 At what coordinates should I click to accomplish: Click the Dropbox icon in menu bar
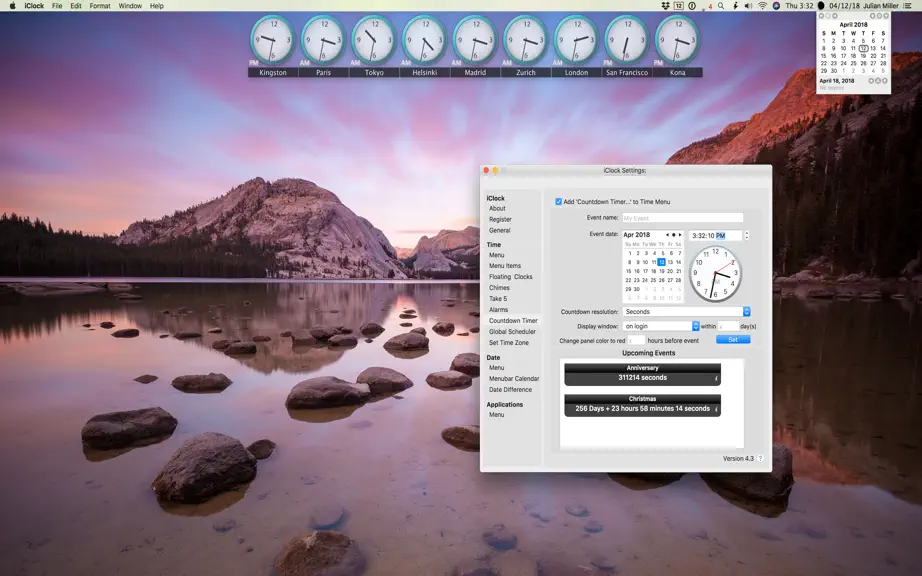pos(665,6)
